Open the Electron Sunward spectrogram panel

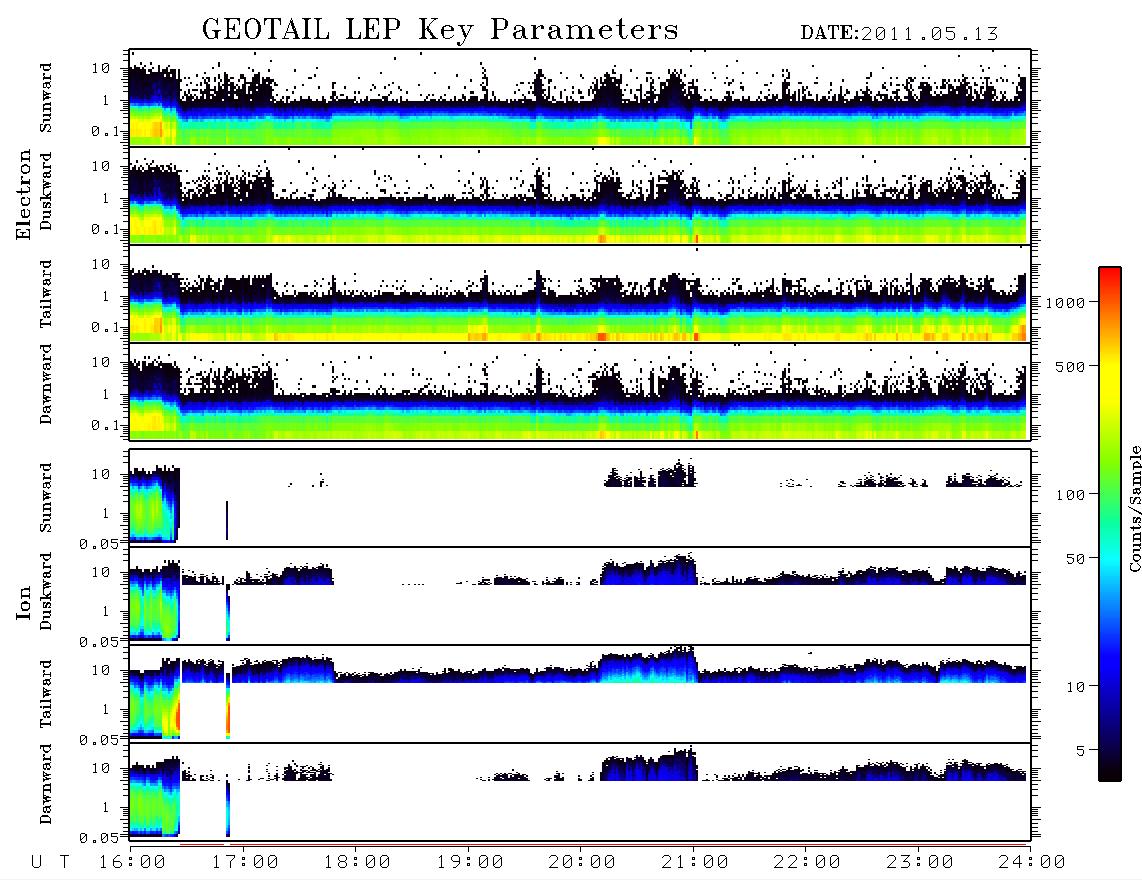click(x=580, y=98)
